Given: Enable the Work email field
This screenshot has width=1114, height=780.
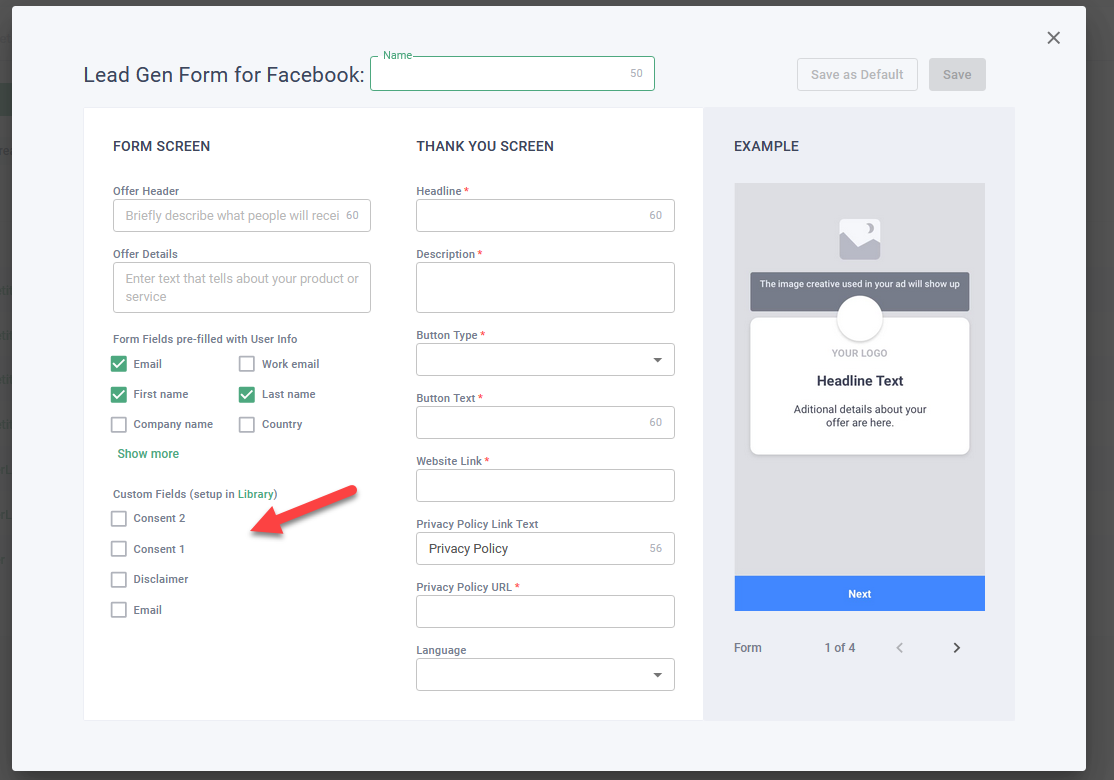Looking at the screenshot, I should click(247, 364).
